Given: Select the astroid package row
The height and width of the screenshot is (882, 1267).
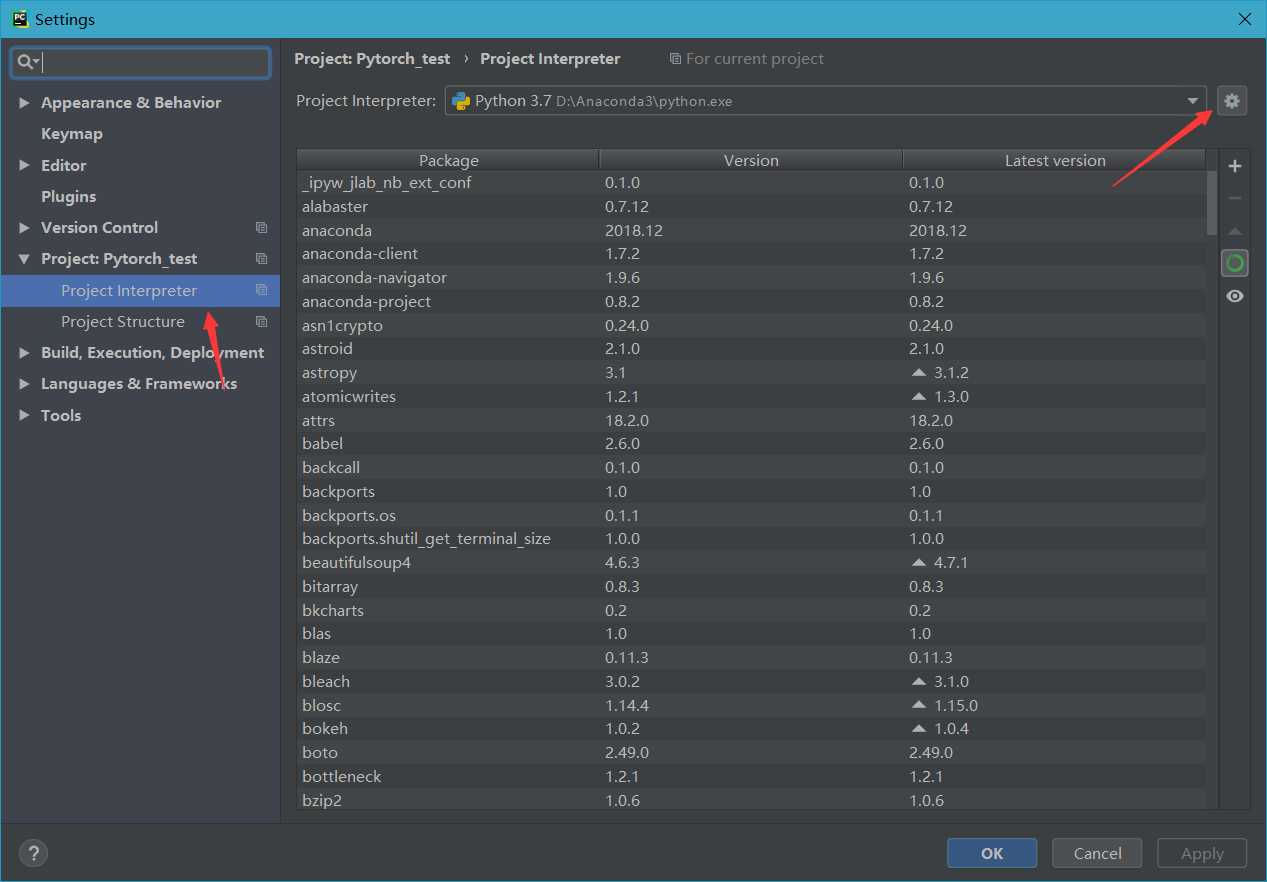Looking at the screenshot, I should (x=751, y=348).
